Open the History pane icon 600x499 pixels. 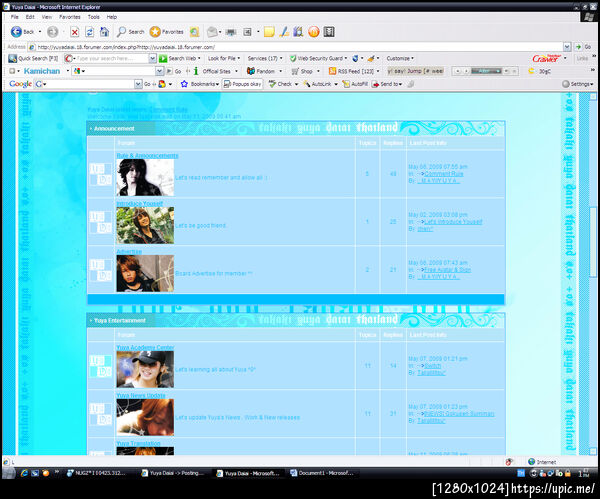[194, 32]
